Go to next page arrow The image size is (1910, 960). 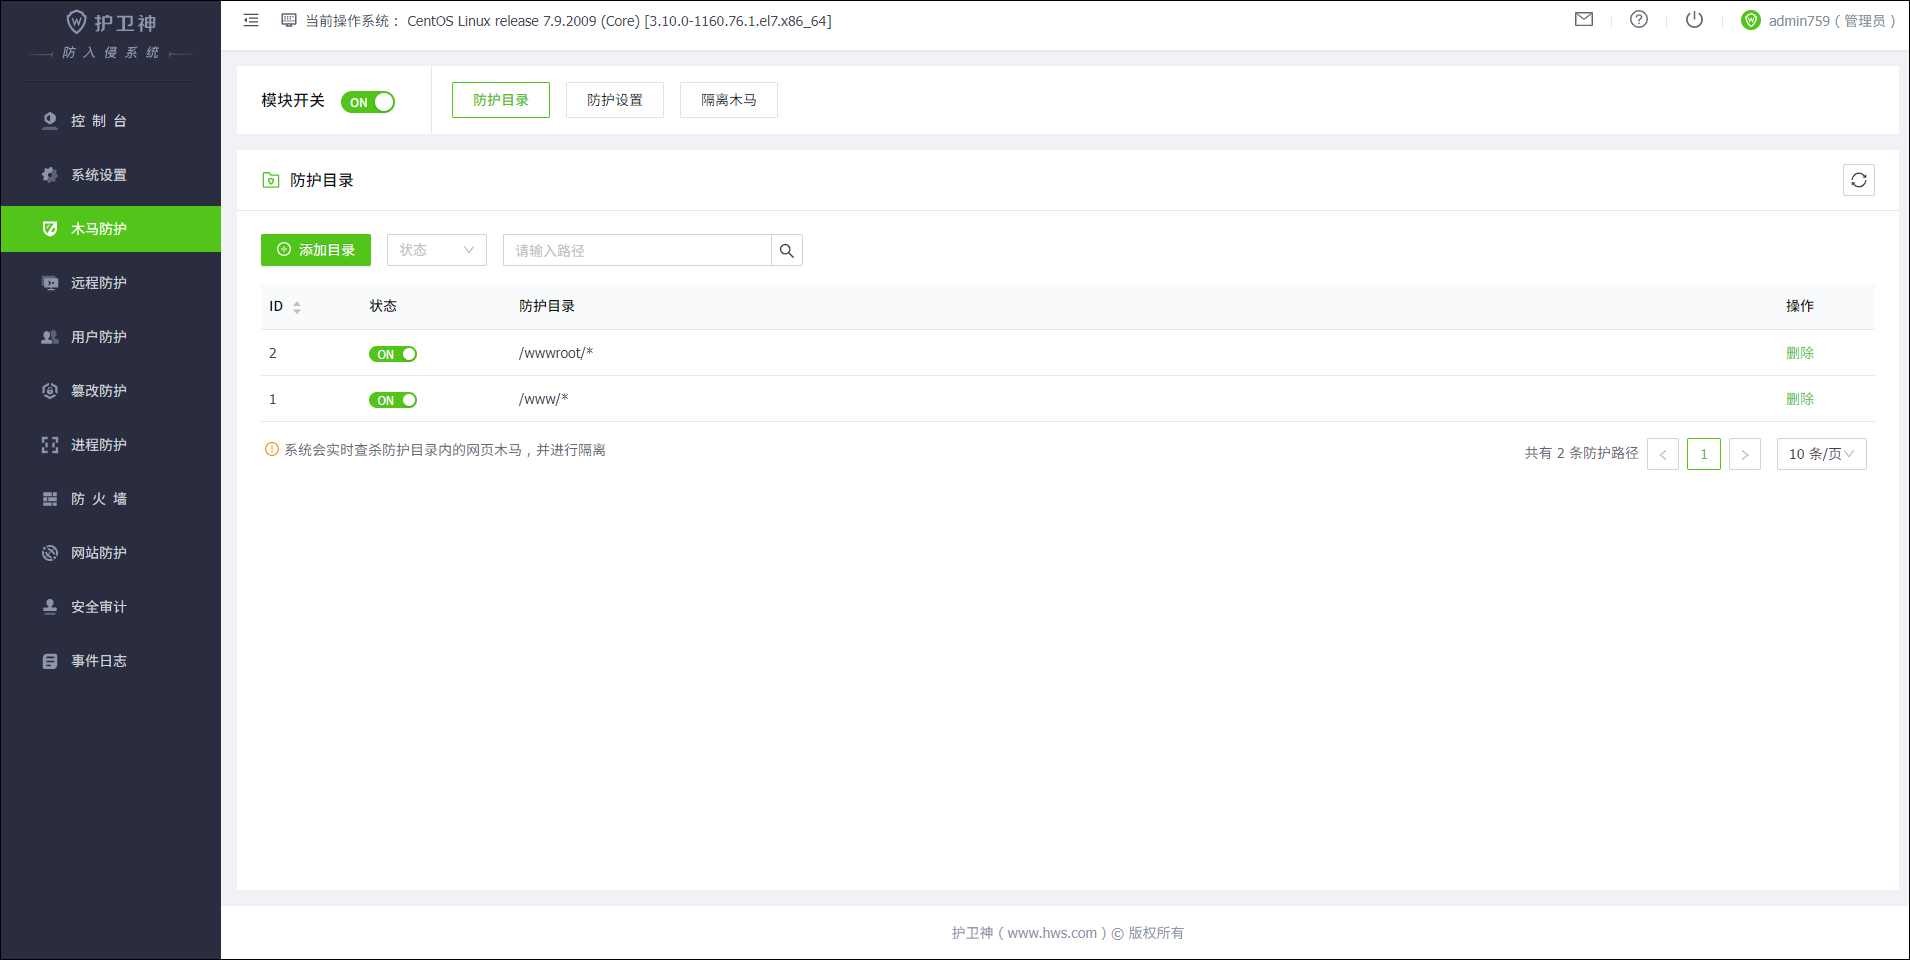[x=1745, y=454]
